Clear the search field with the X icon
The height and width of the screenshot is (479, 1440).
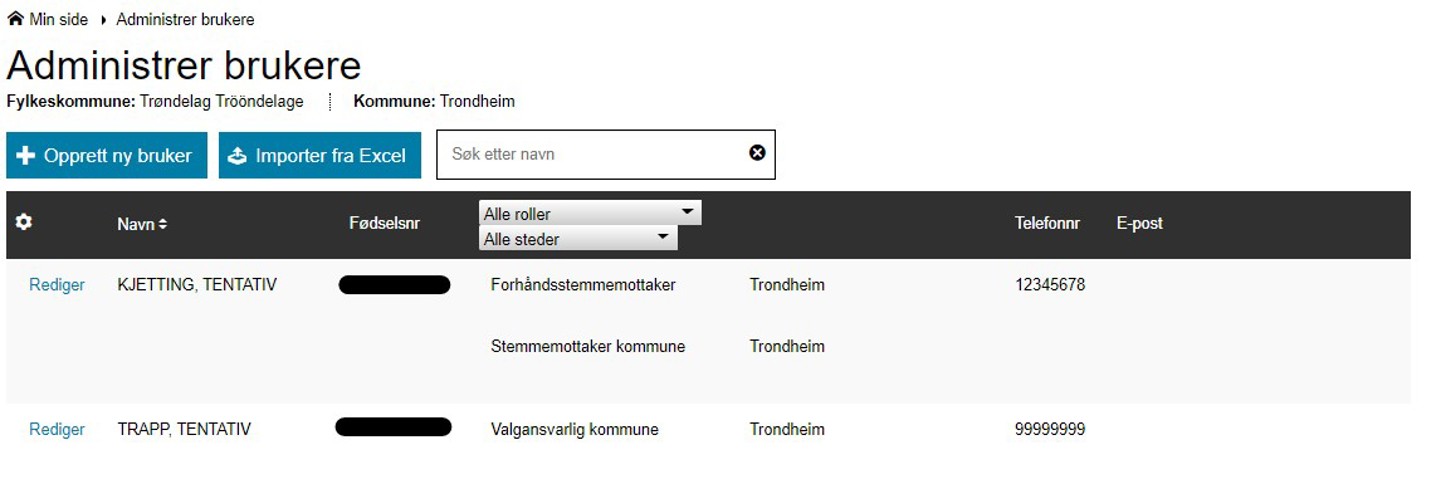pyautogui.click(x=757, y=153)
